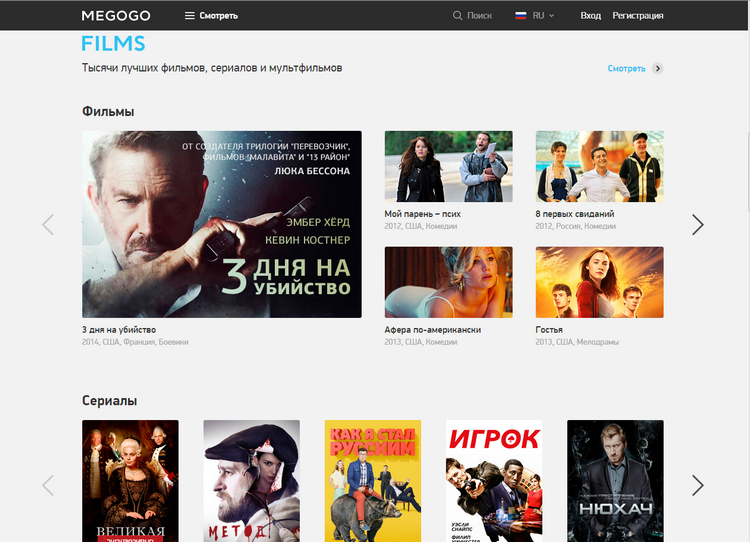Click the MEGOGO logo

pyautogui.click(x=116, y=16)
